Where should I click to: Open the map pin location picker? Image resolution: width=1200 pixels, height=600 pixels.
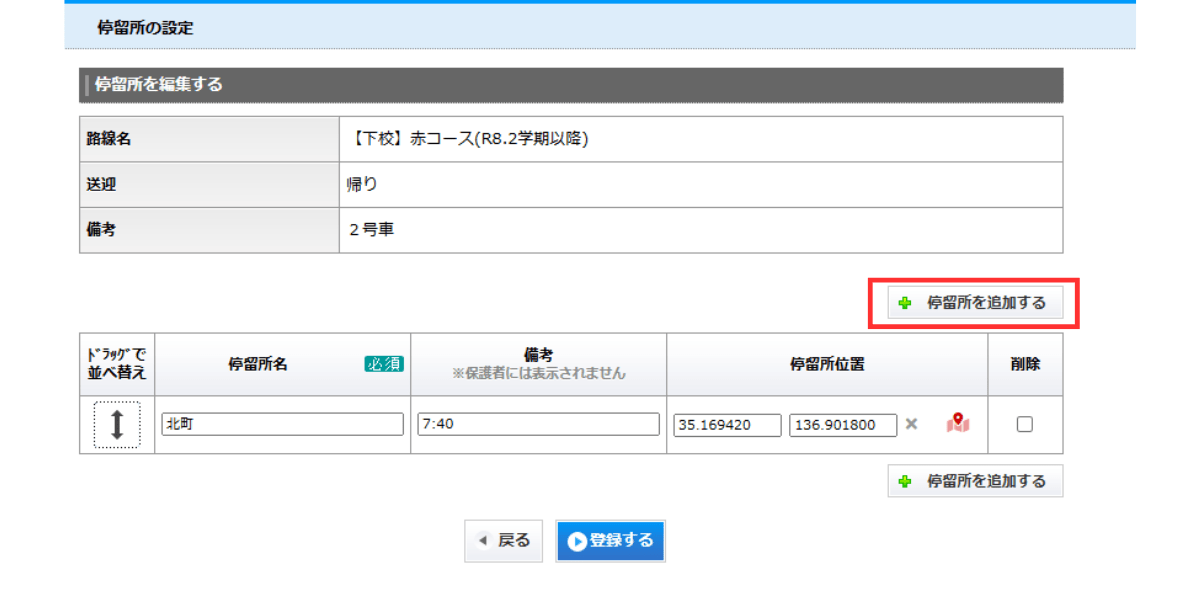tap(958, 424)
